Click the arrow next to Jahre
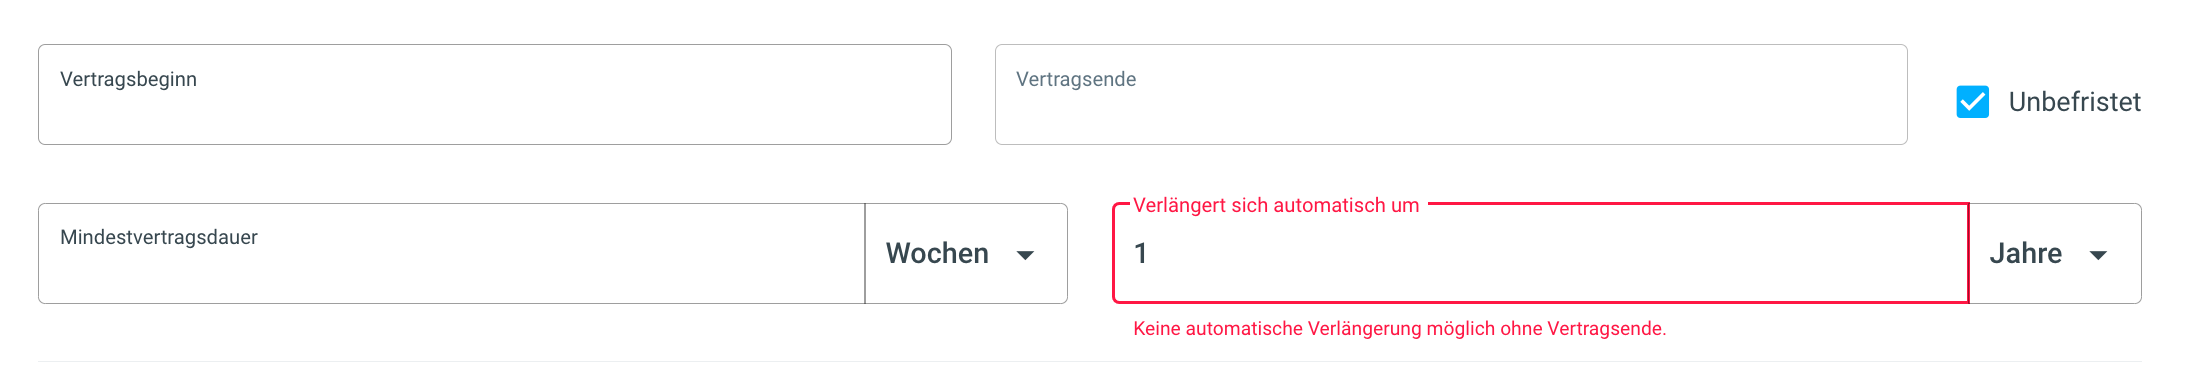 tap(2098, 256)
